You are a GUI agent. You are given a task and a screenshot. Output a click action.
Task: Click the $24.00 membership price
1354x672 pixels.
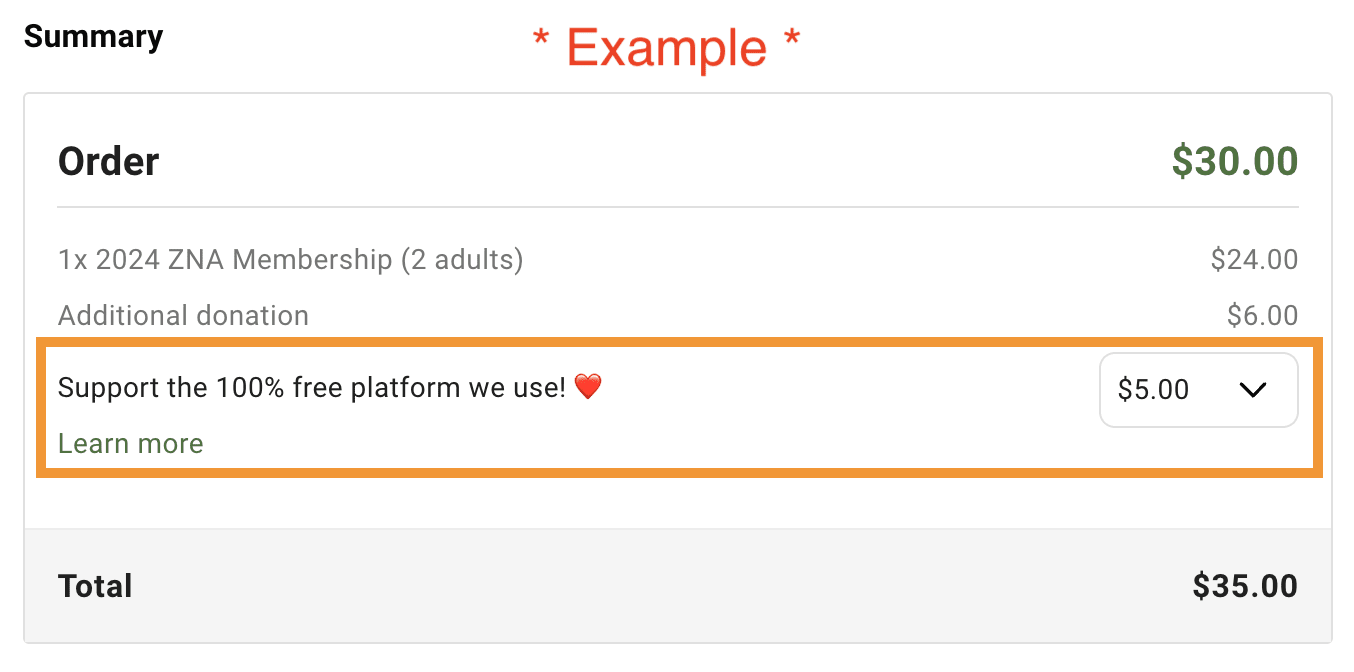point(1254,260)
